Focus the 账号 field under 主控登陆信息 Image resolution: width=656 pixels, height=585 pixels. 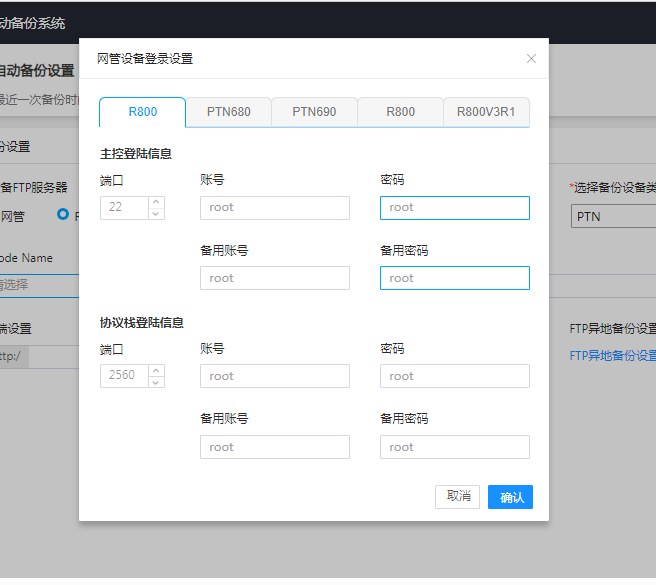(x=274, y=208)
